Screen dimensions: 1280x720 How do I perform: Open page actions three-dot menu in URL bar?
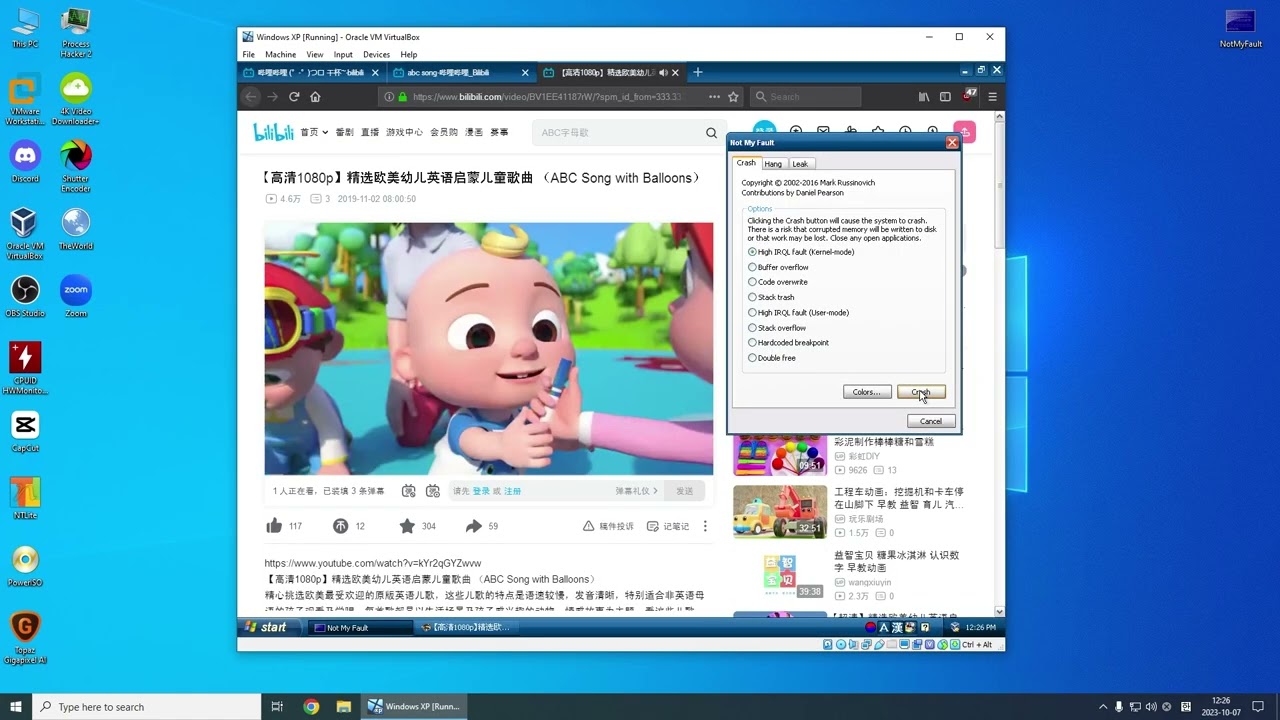pos(714,97)
